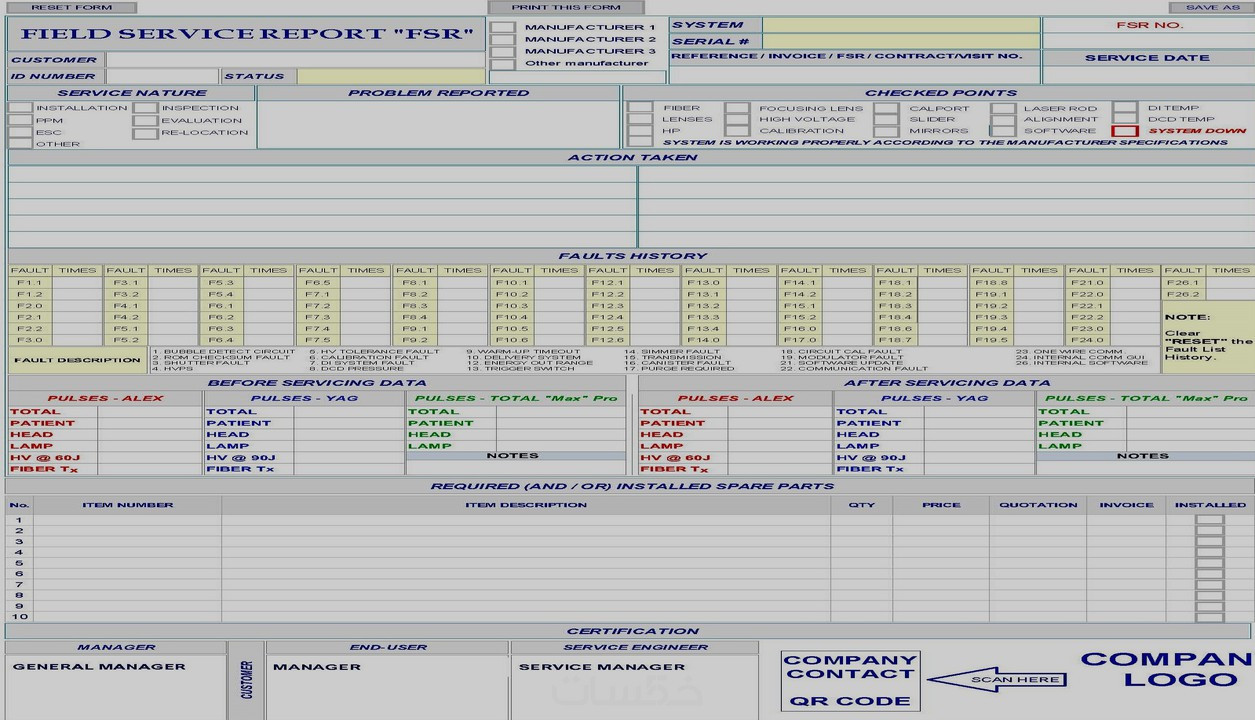The image size is (1255, 720).
Task: Mark SOFTWARE as a checked point
Action: (1003, 131)
